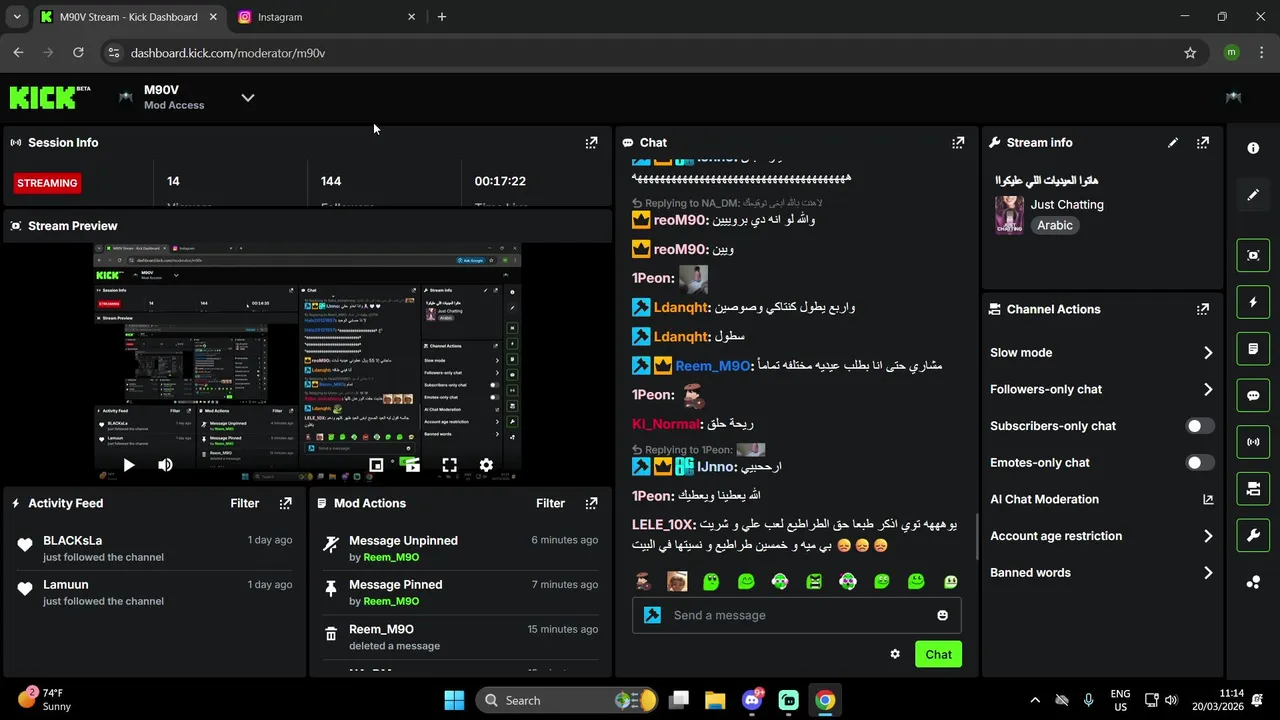Toggle Subscribers-only chat switch
The height and width of the screenshot is (720, 1280).
1200,426
